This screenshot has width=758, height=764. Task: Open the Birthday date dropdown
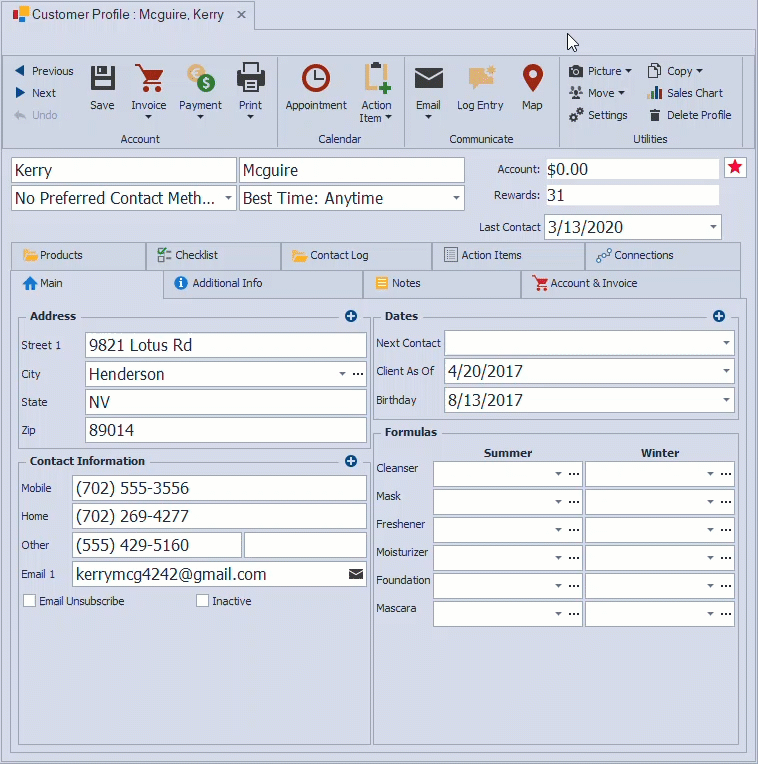tap(726, 400)
